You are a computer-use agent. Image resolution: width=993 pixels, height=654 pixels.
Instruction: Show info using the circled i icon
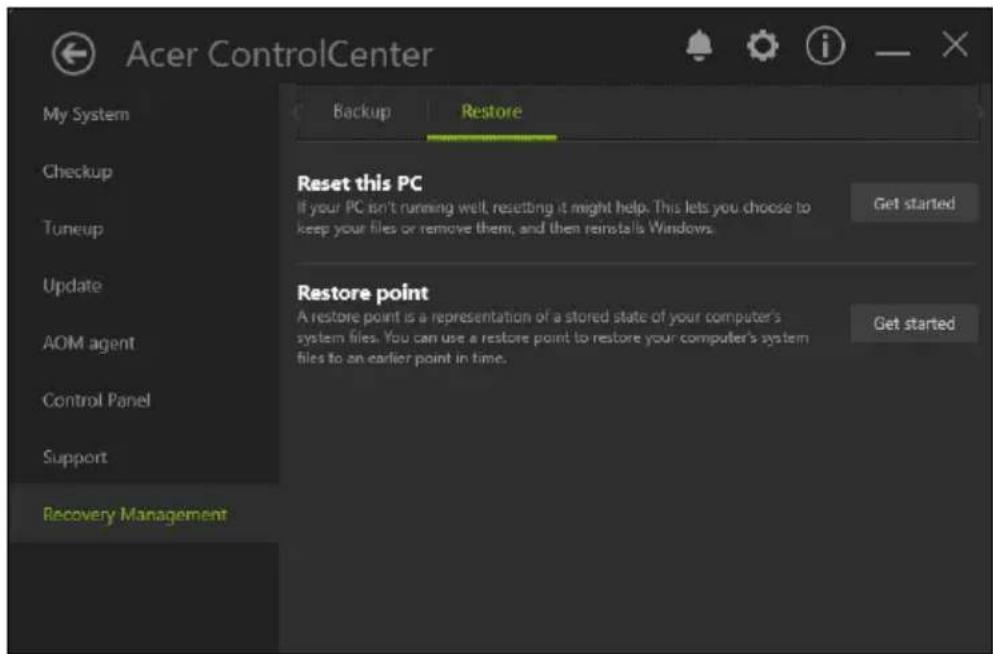pos(825,47)
